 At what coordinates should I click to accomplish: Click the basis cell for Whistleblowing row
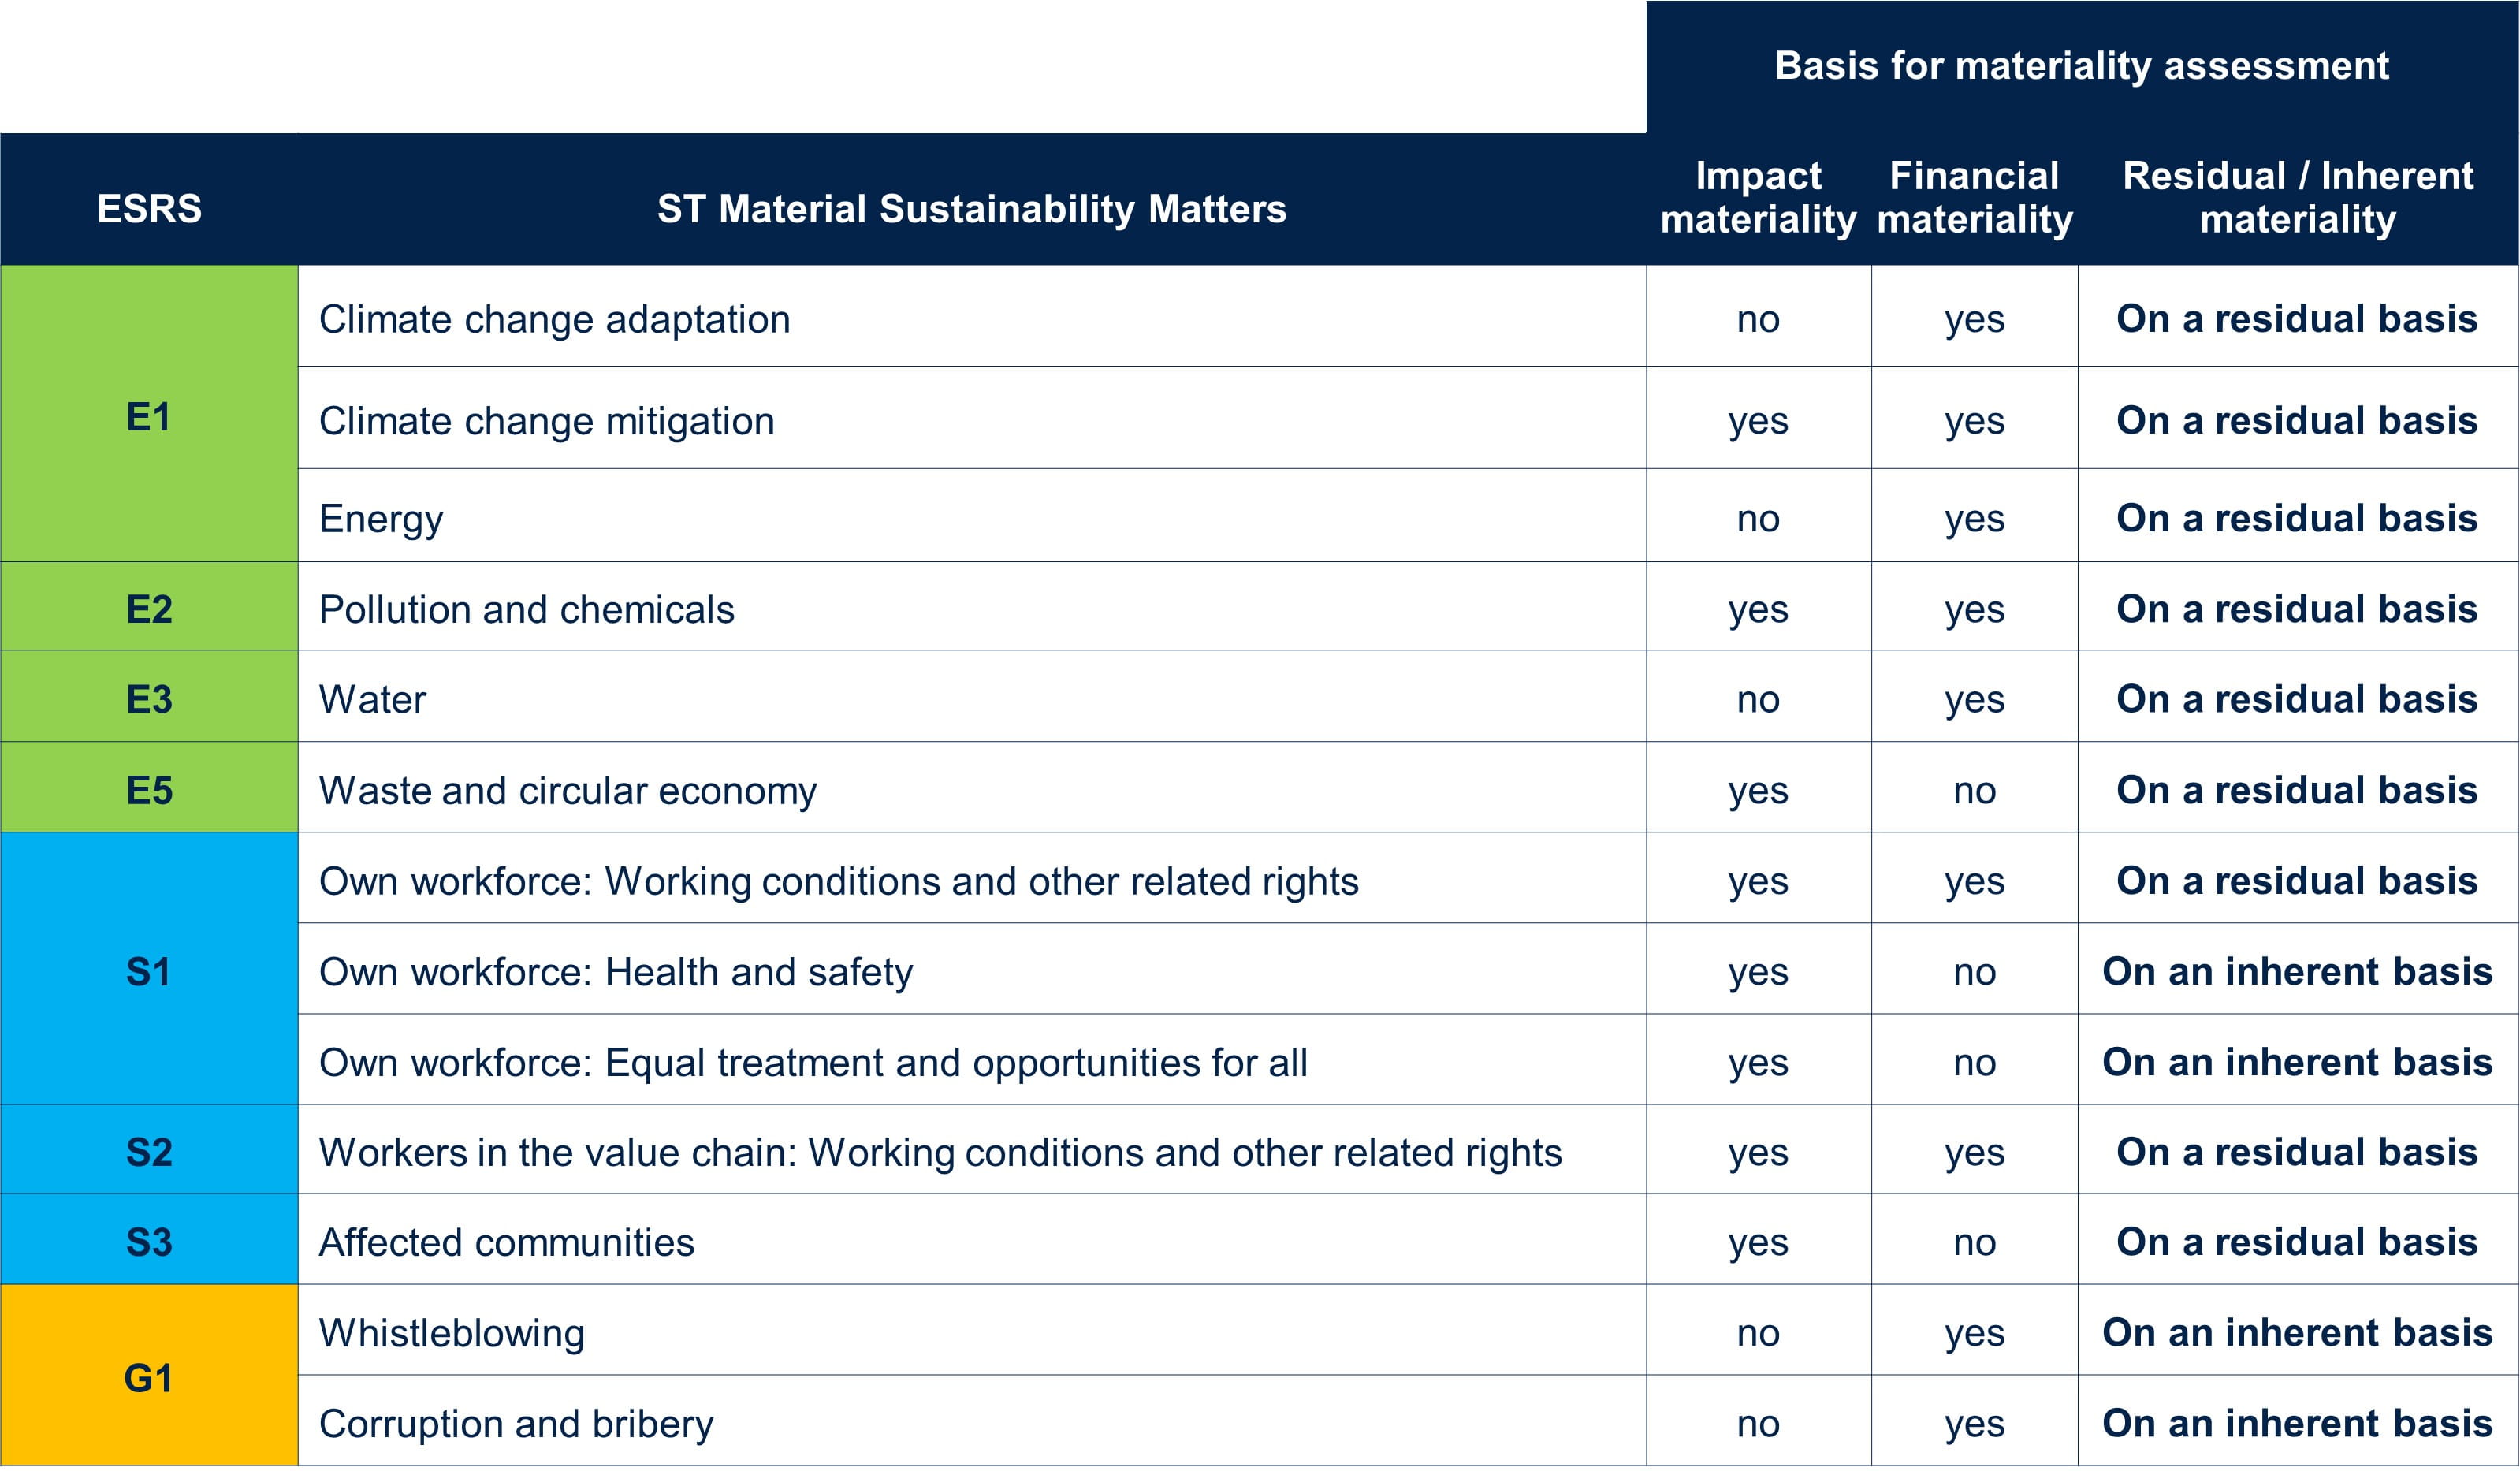[x=2297, y=1332]
